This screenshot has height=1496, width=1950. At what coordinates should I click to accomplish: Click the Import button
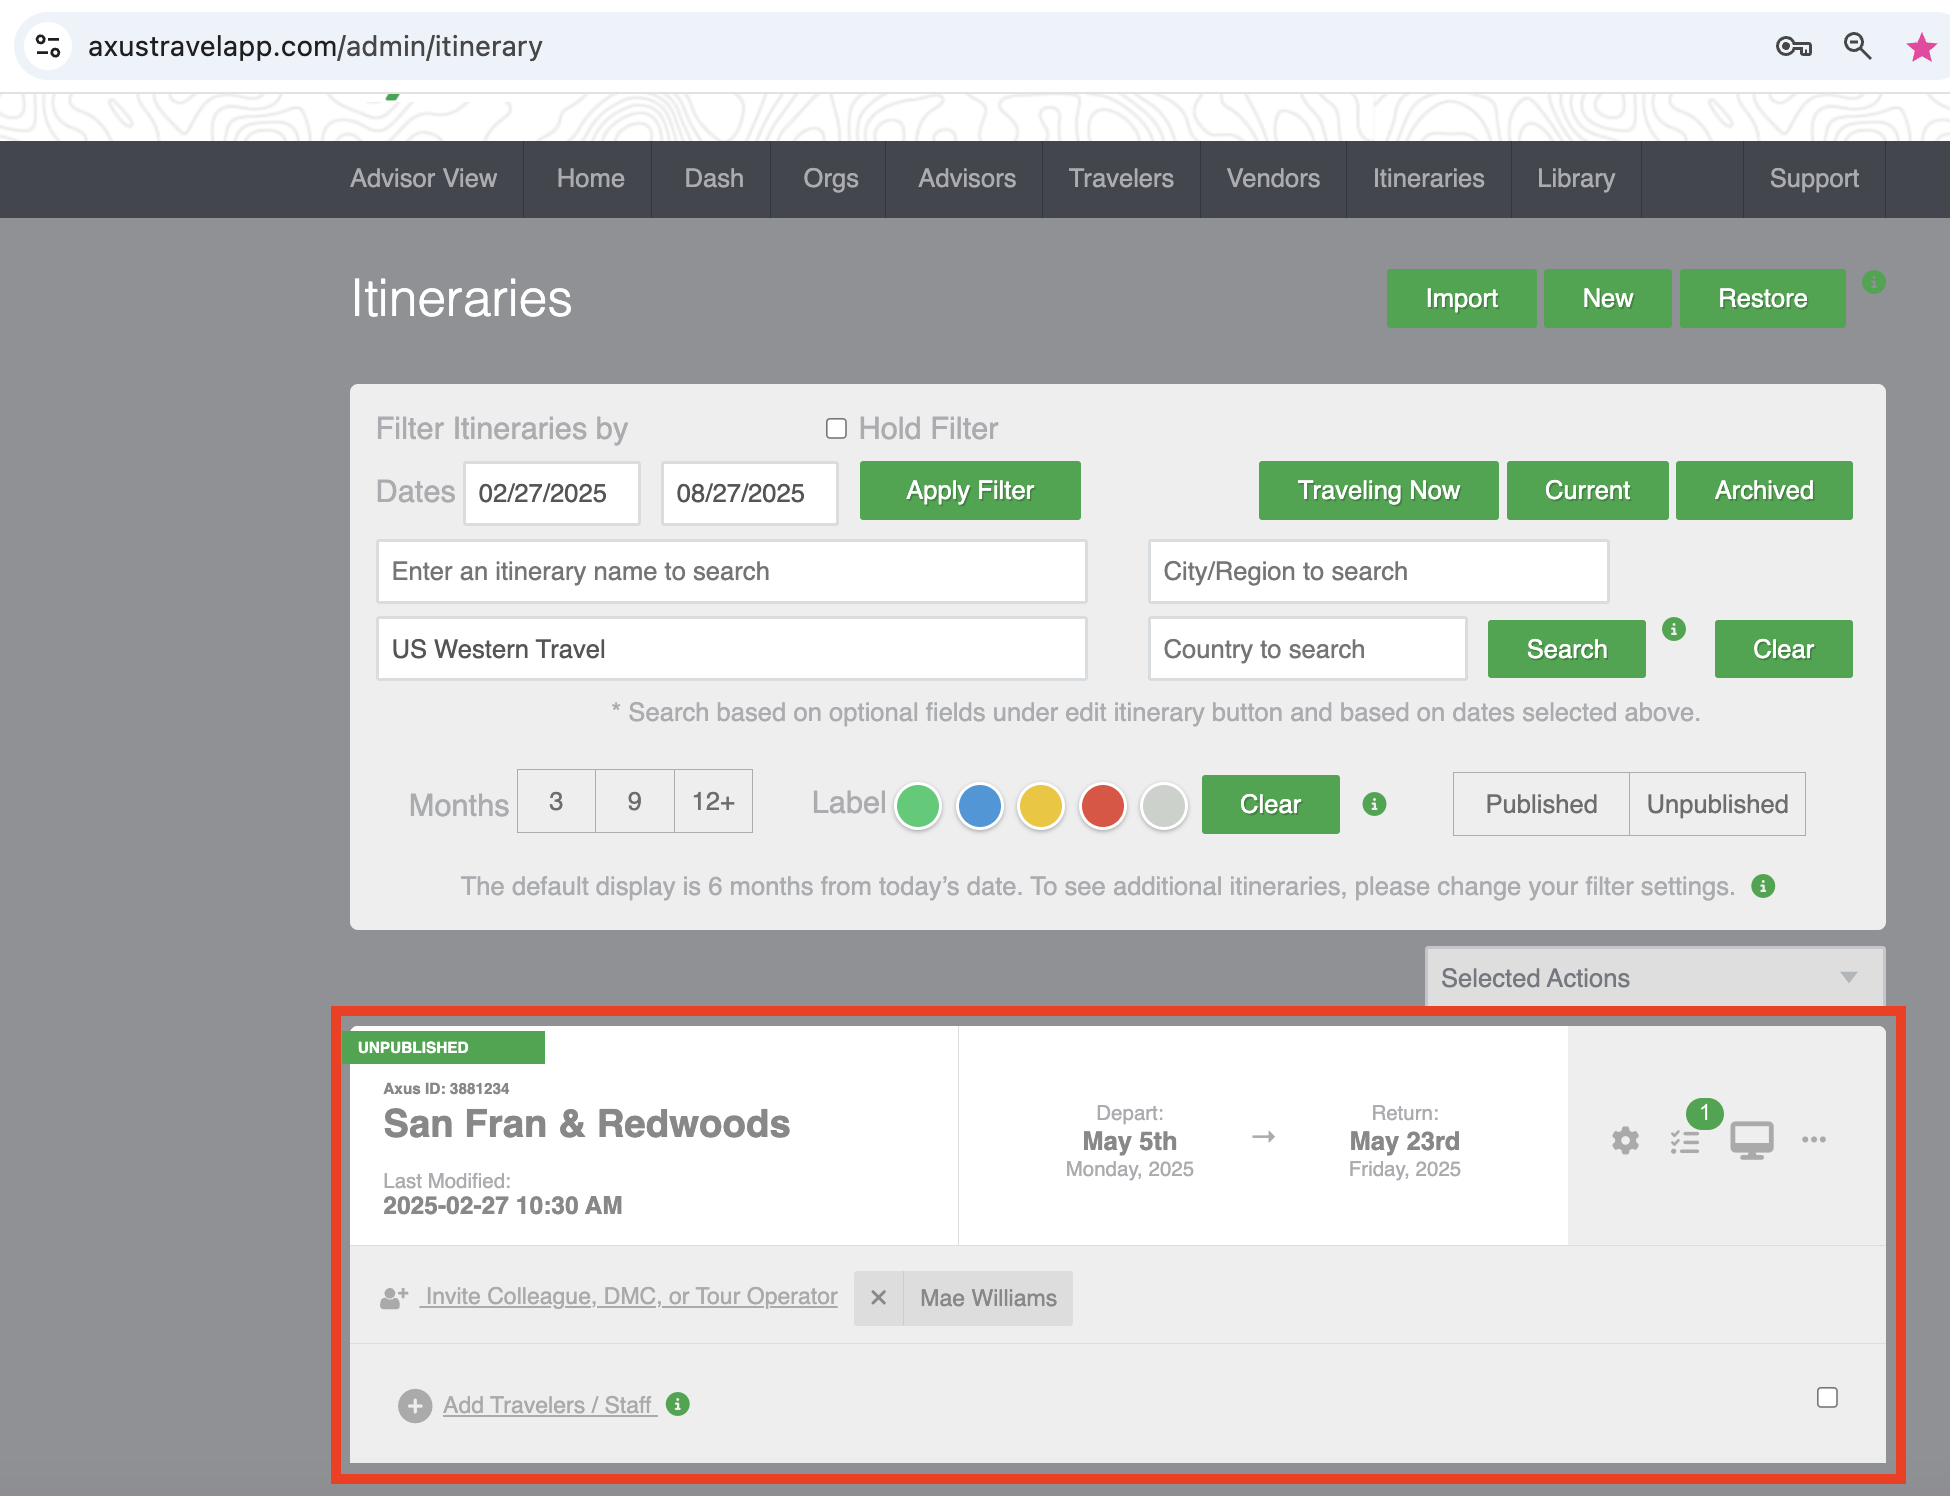coord(1461,298)
